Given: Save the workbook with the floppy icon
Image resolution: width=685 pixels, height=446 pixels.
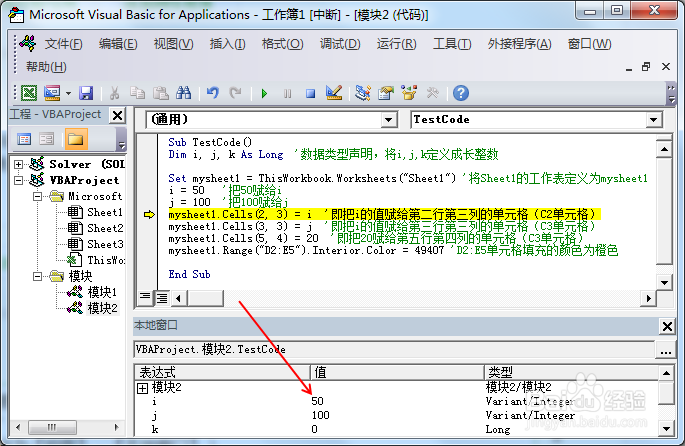Looking at the screenshot, I should coord(86,93).
